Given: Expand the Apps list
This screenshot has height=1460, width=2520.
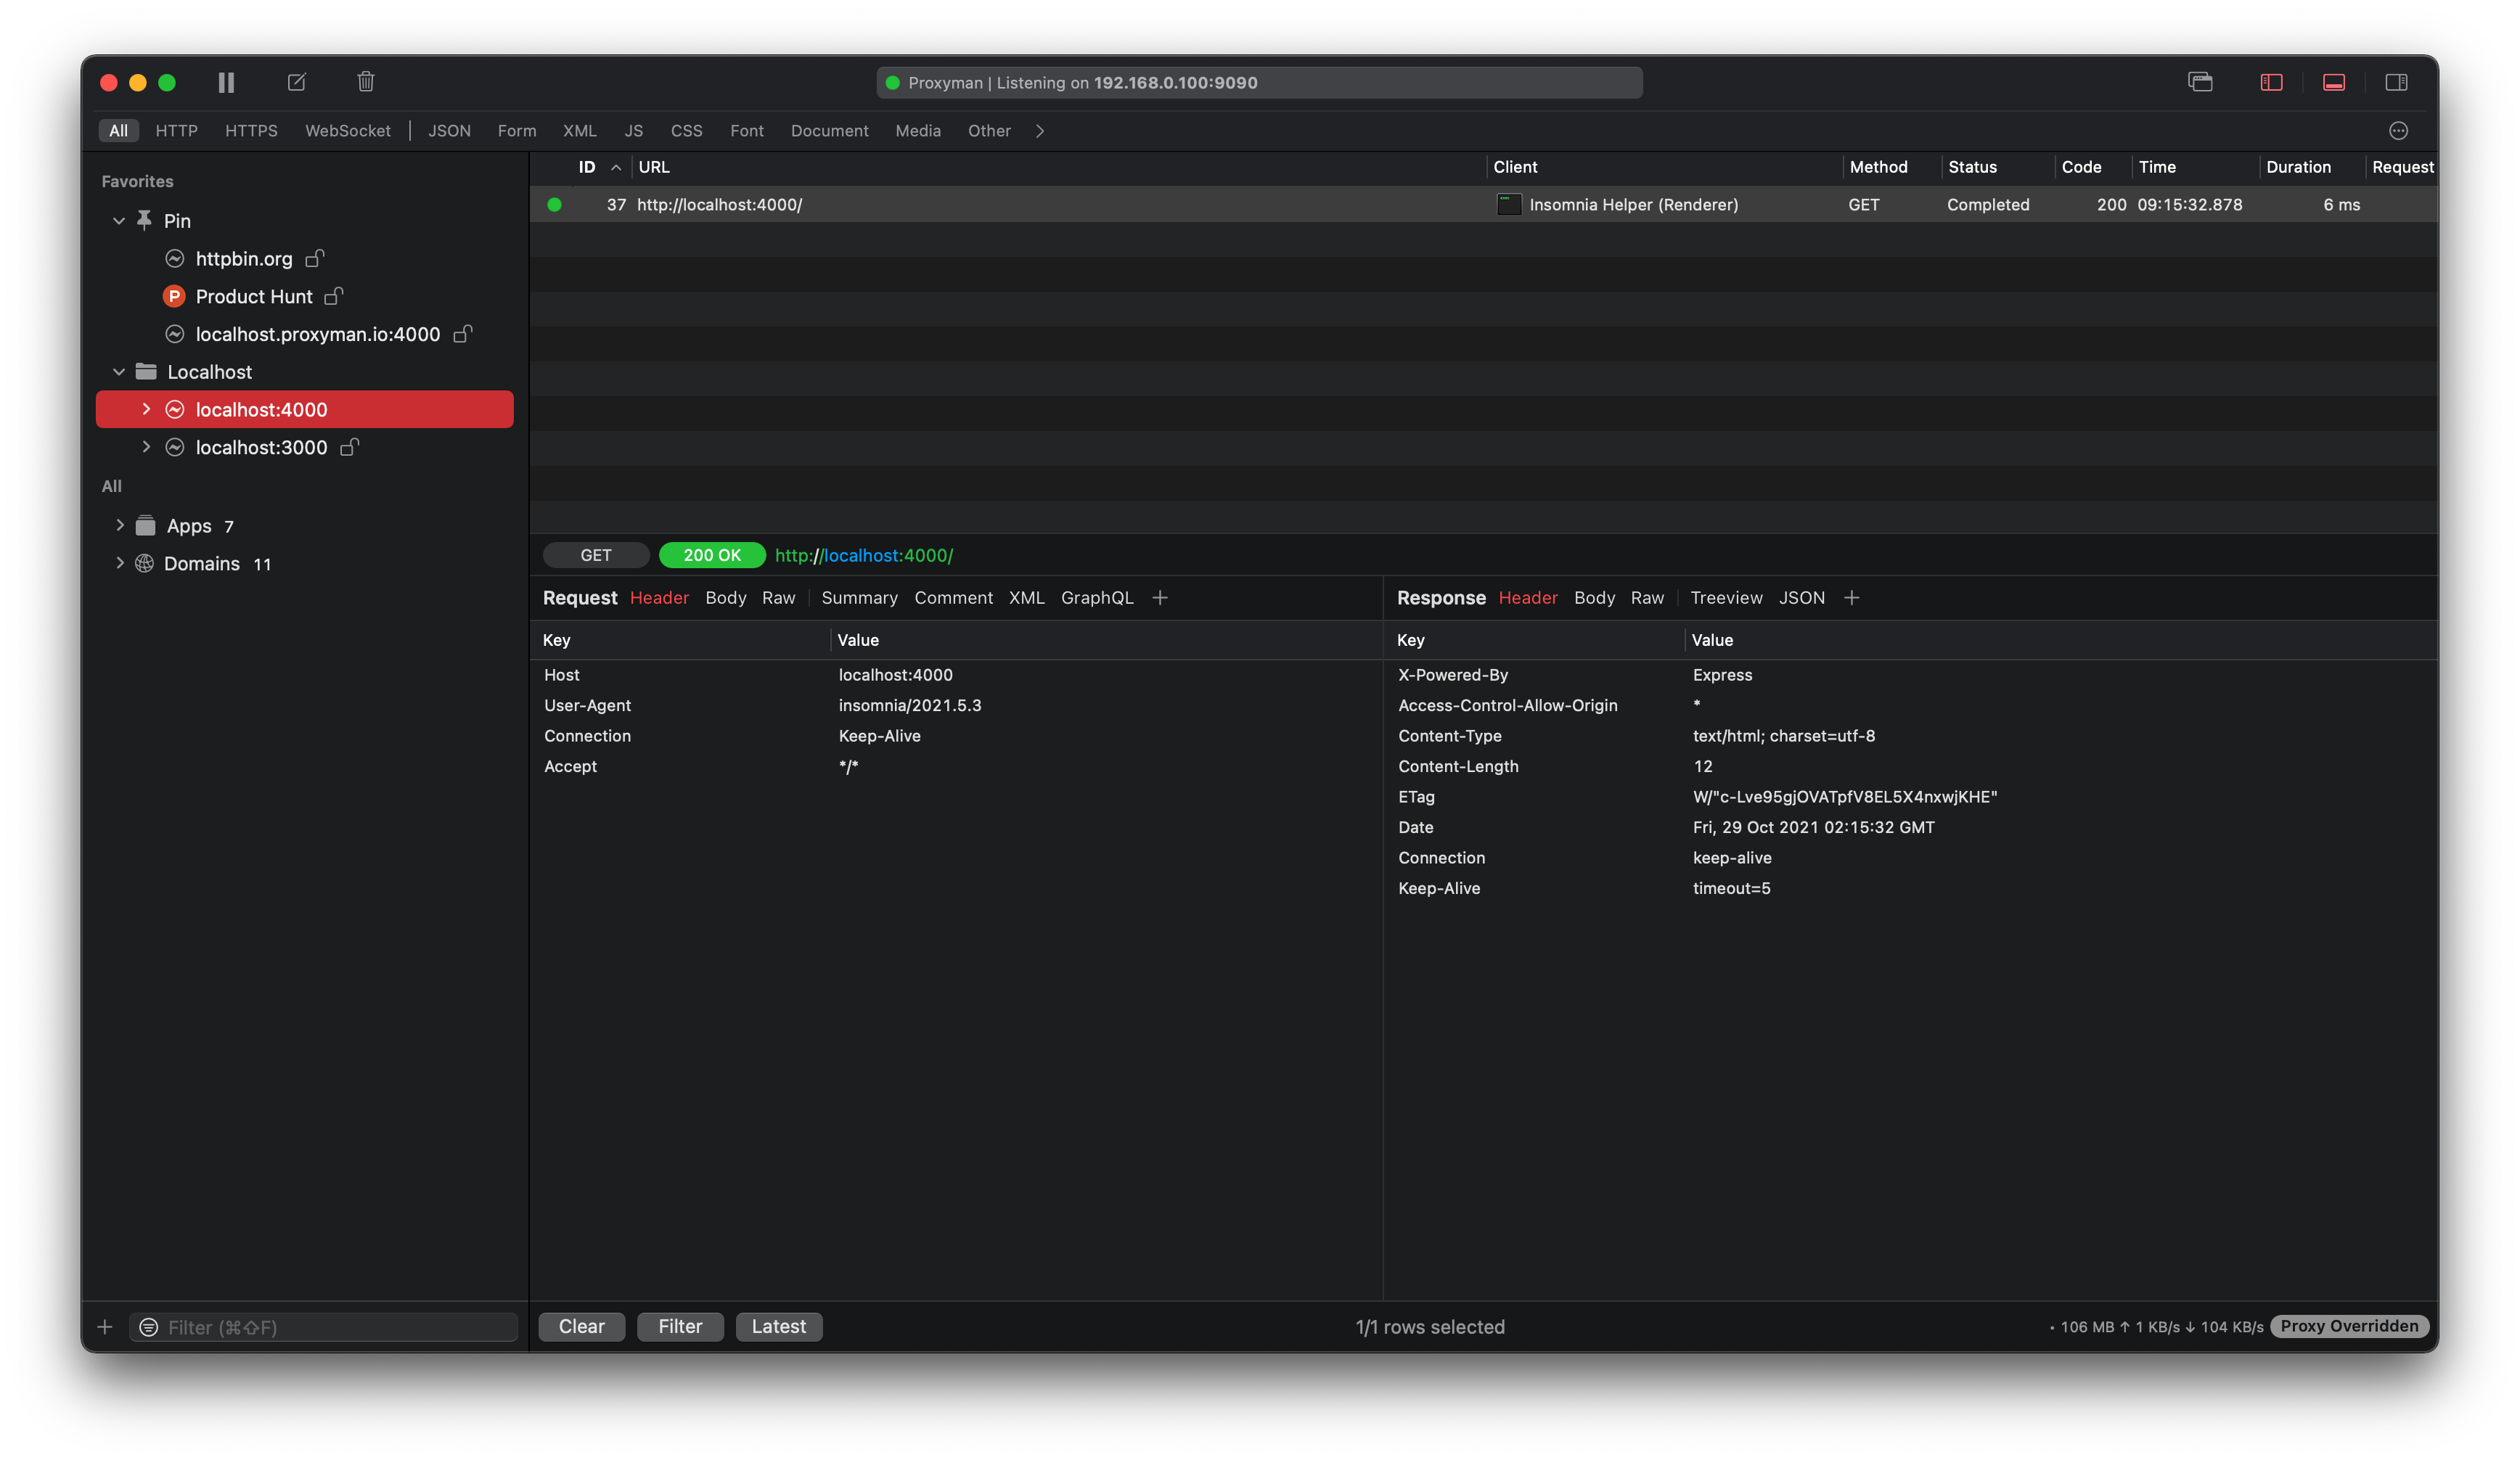Looking at the screenshot, I should click(x=120, y=525).
